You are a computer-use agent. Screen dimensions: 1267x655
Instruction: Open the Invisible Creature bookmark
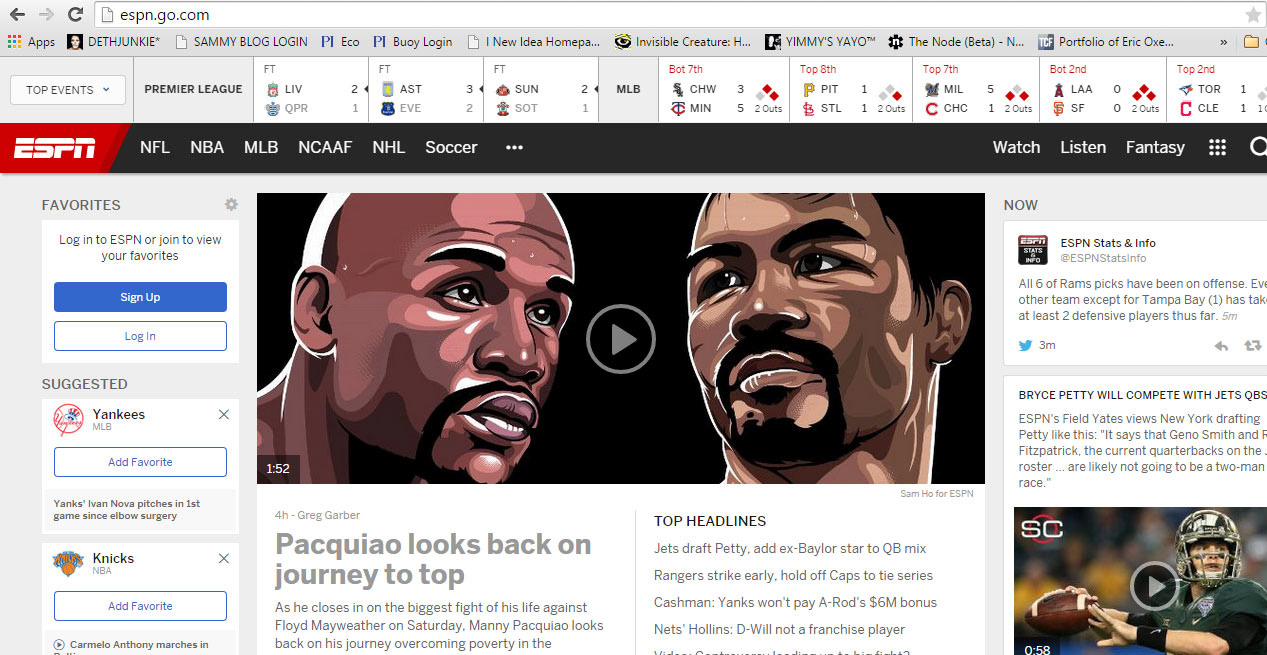[683, 42]
